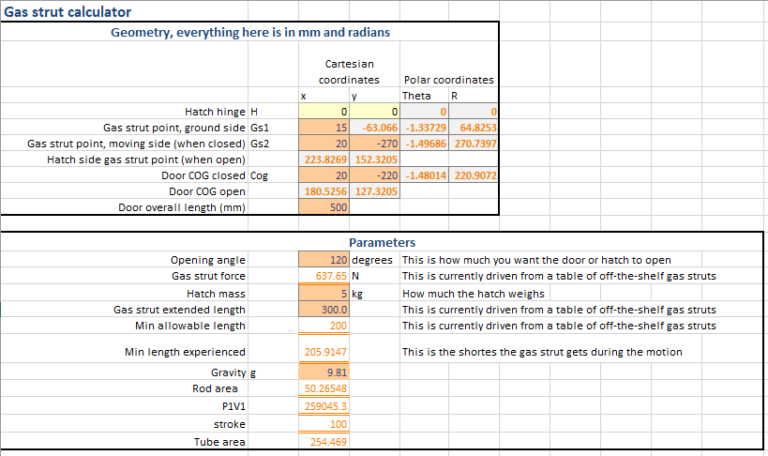
Task: Select the Opening angle cell showing 120
Action: coord(324,260)
